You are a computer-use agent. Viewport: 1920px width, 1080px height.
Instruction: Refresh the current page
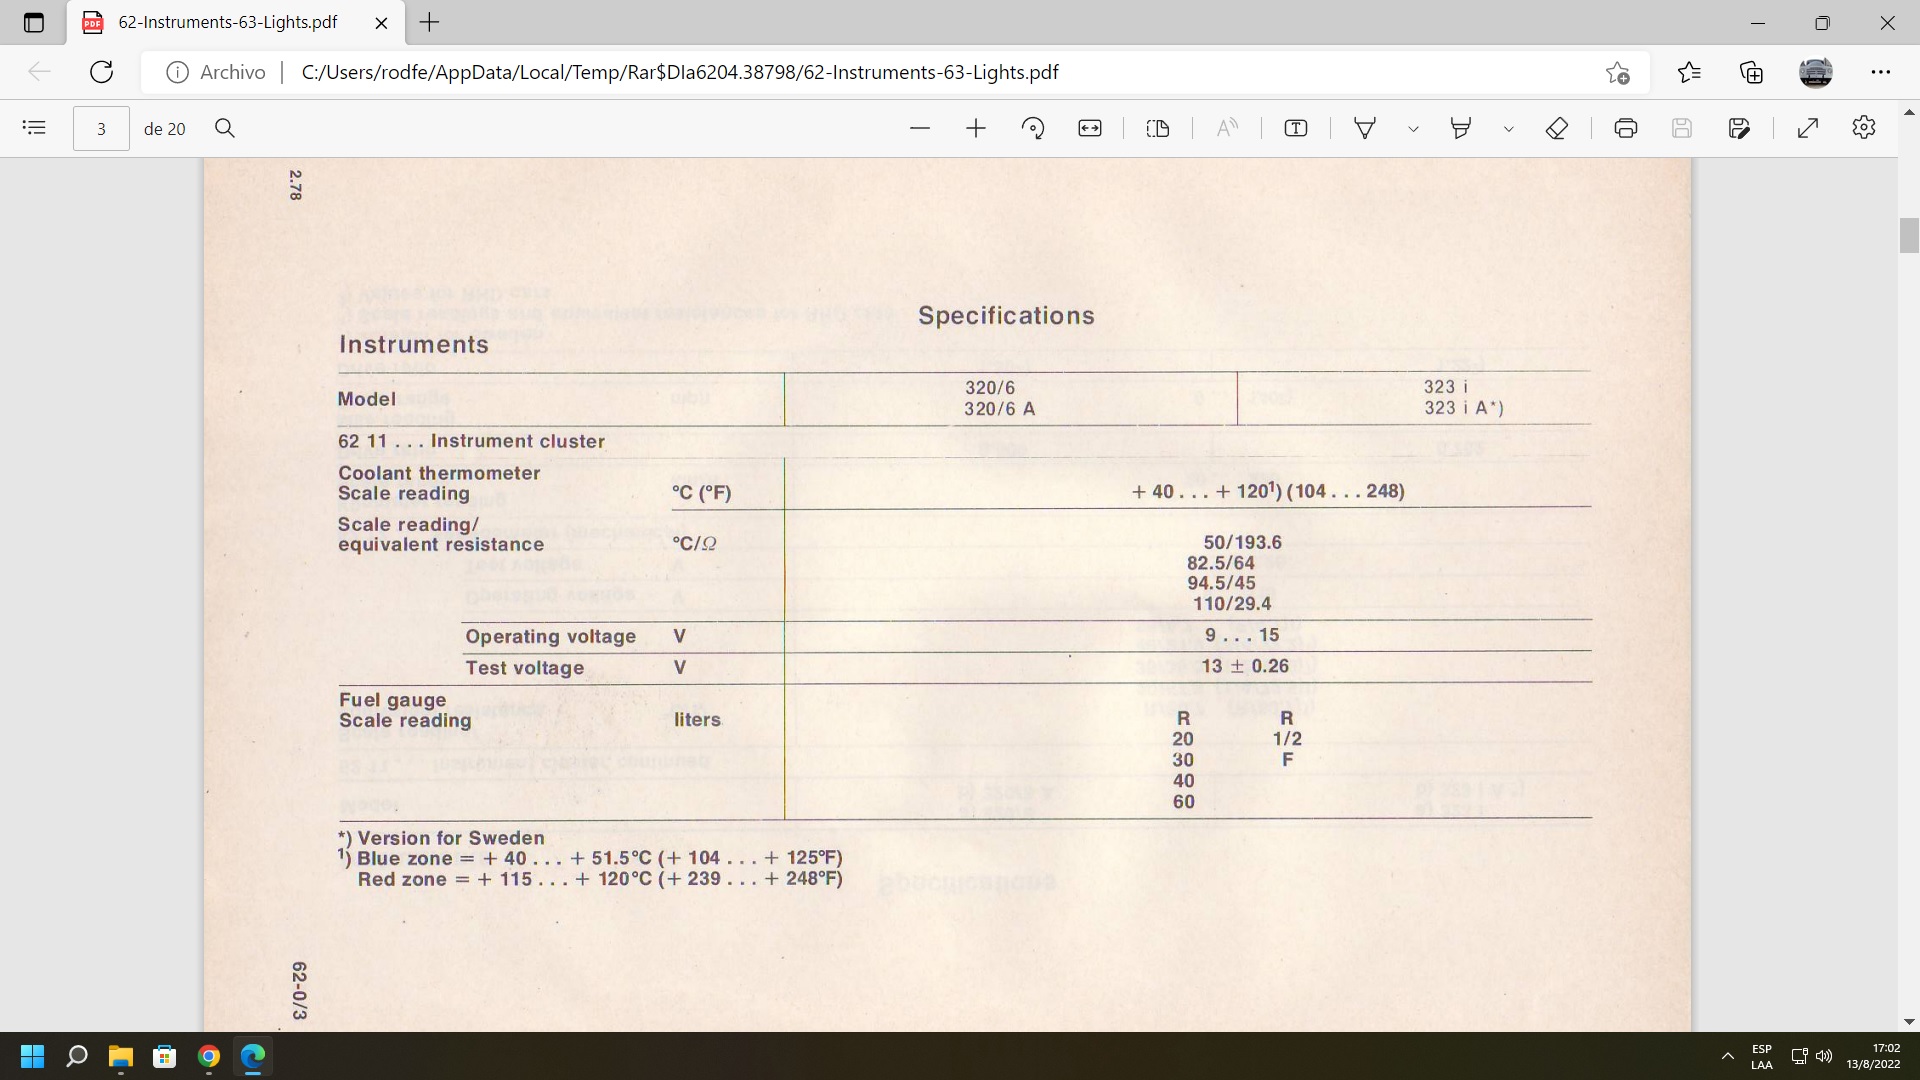click(102, 72)
